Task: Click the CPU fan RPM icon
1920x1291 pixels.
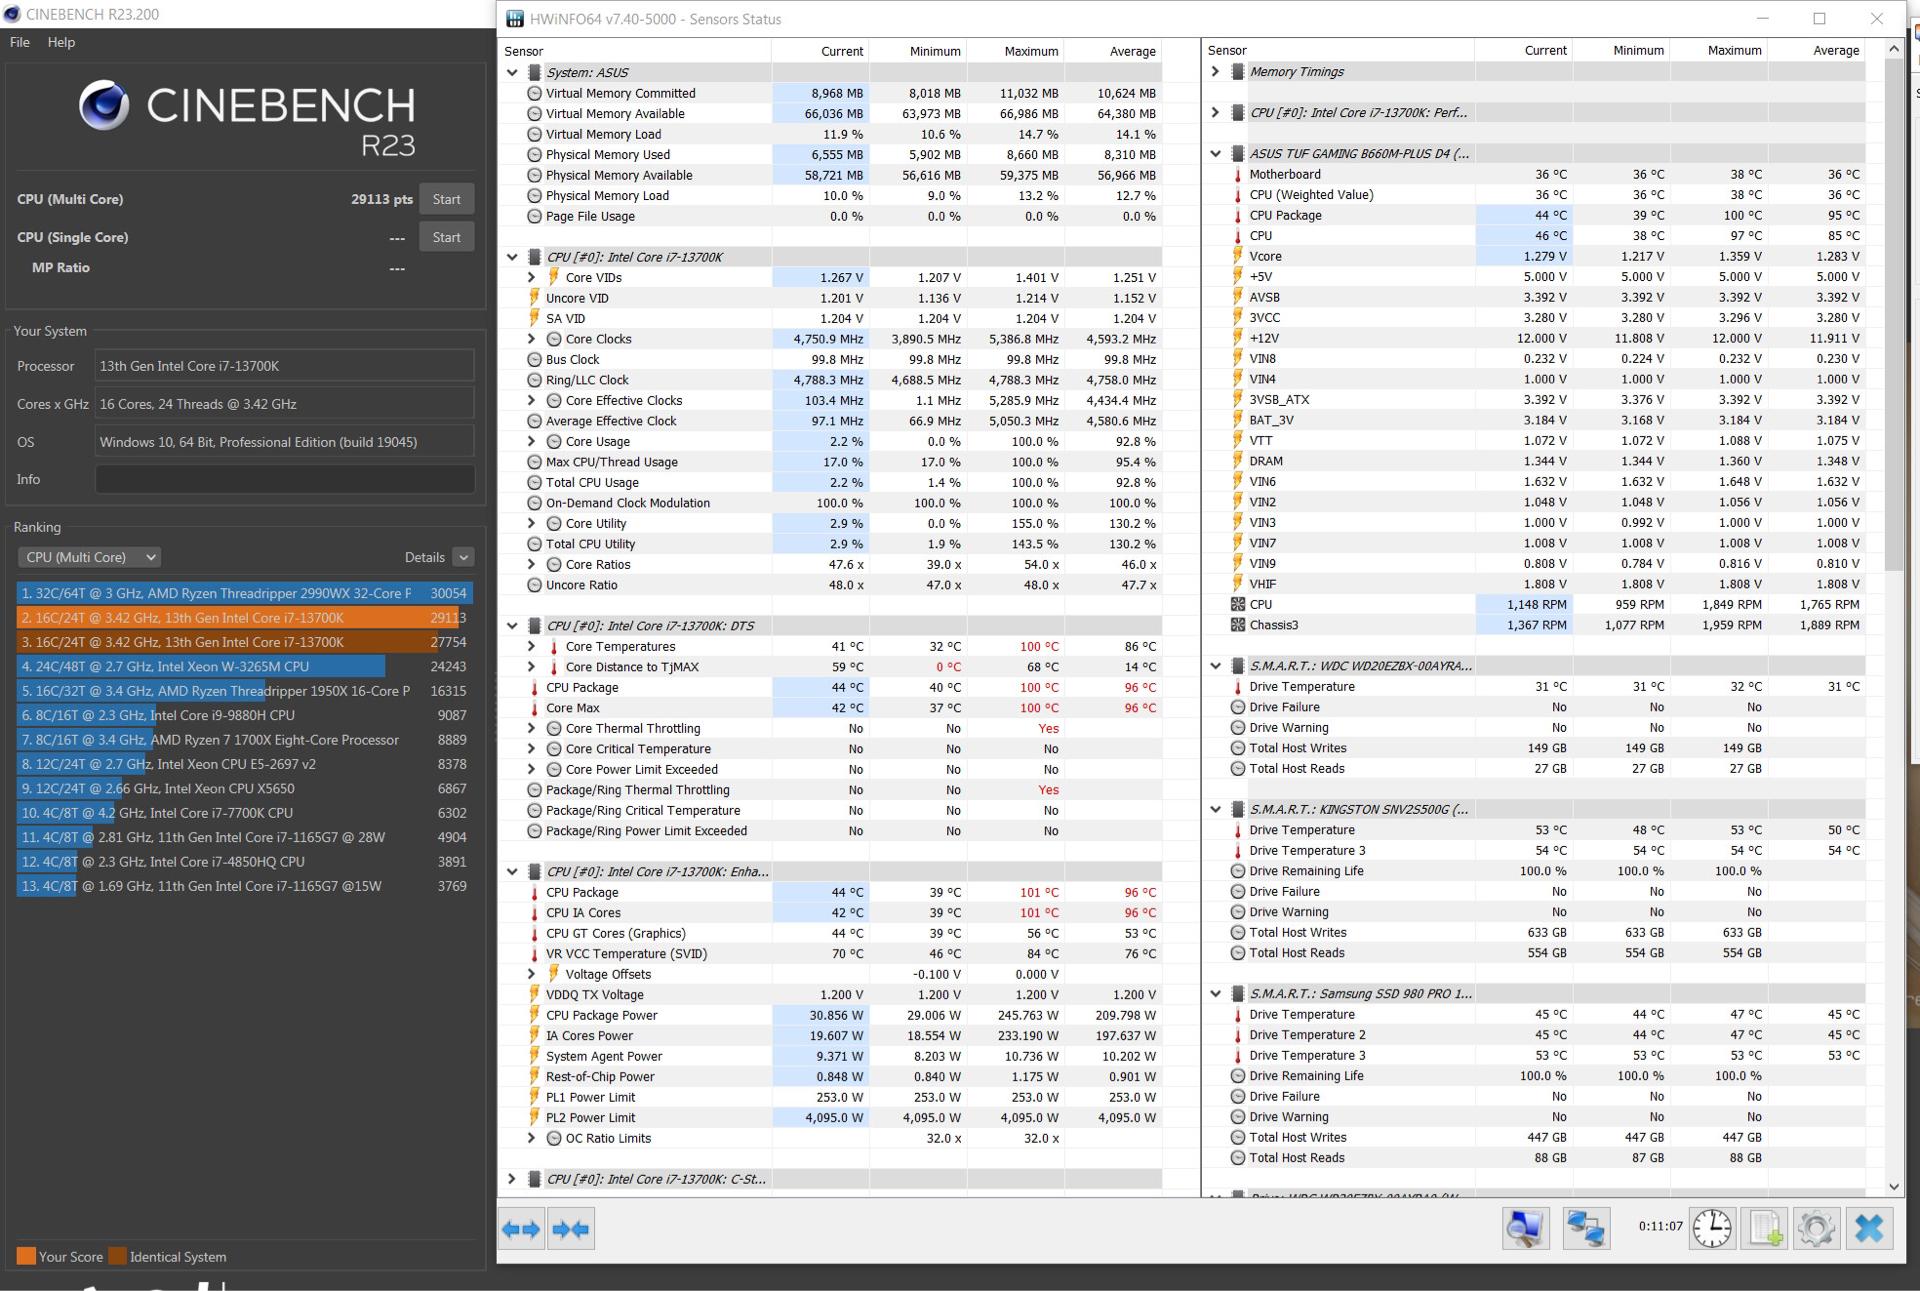Action: click(1238, 604)
